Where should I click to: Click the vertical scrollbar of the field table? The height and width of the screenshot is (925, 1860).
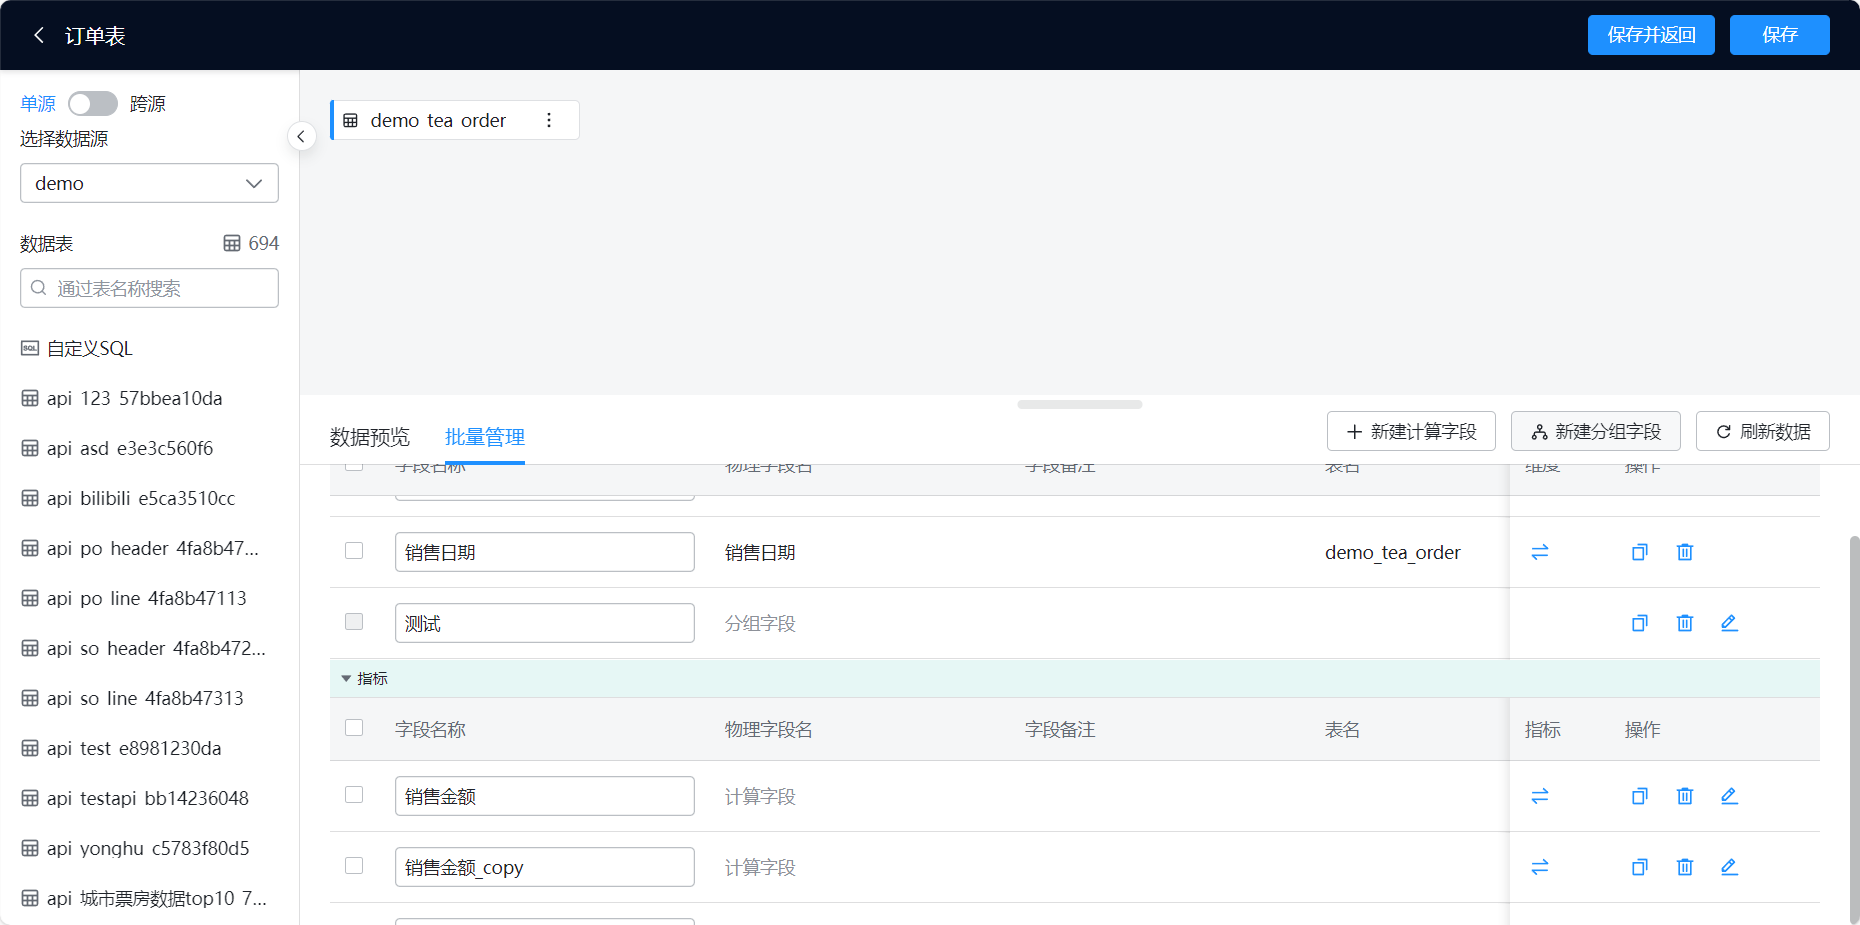tap(1854, 730)
